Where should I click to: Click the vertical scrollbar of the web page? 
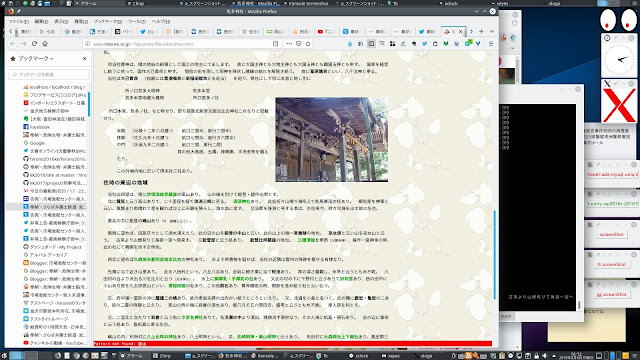pos(495,255)
